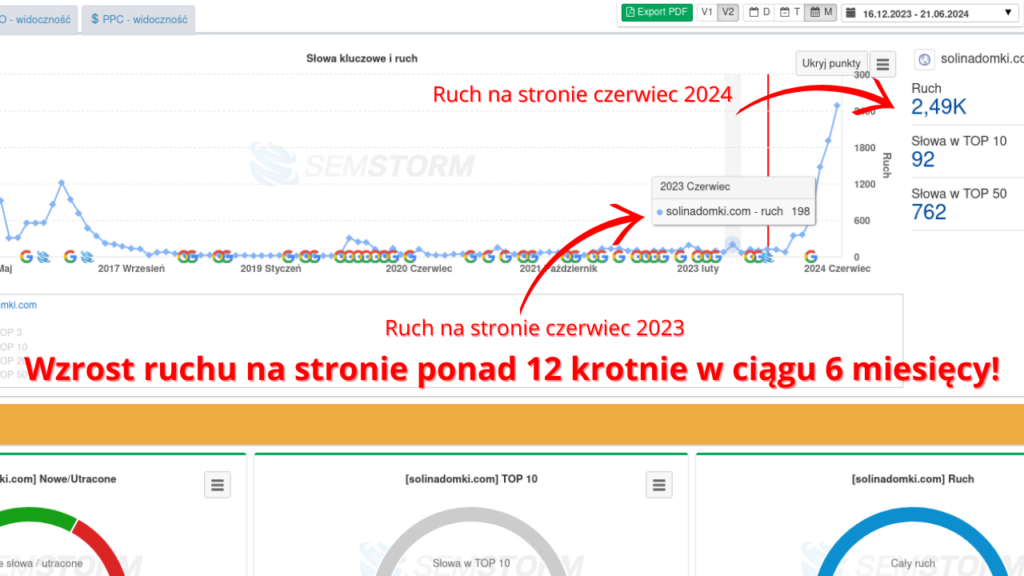Screen dimensions: 1024x576
Task: Open the TOP 10 chart hamburger menu
Action: (x=659, y=484)
